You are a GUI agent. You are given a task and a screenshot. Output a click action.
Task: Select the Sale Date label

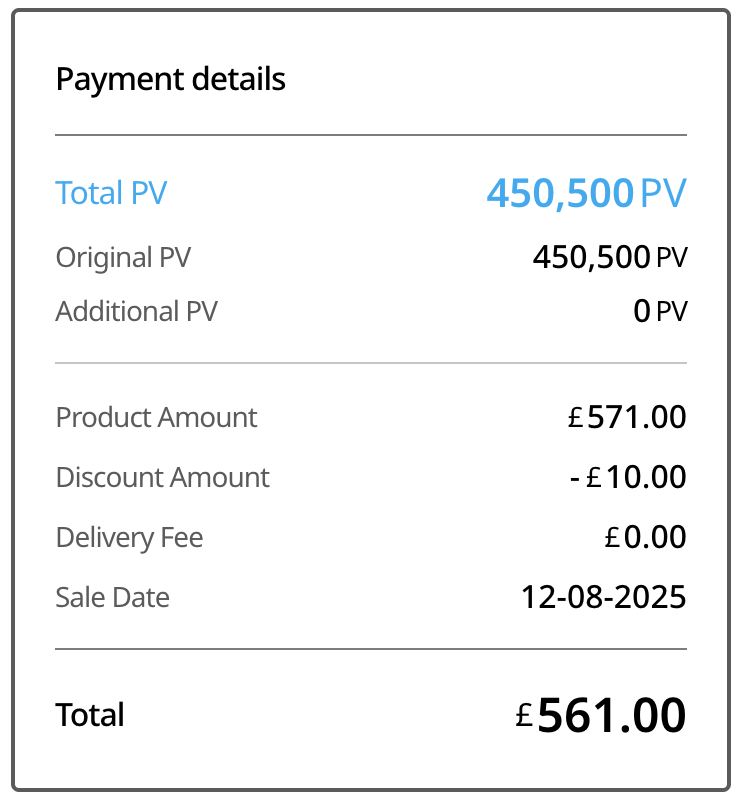pos(112,597)
